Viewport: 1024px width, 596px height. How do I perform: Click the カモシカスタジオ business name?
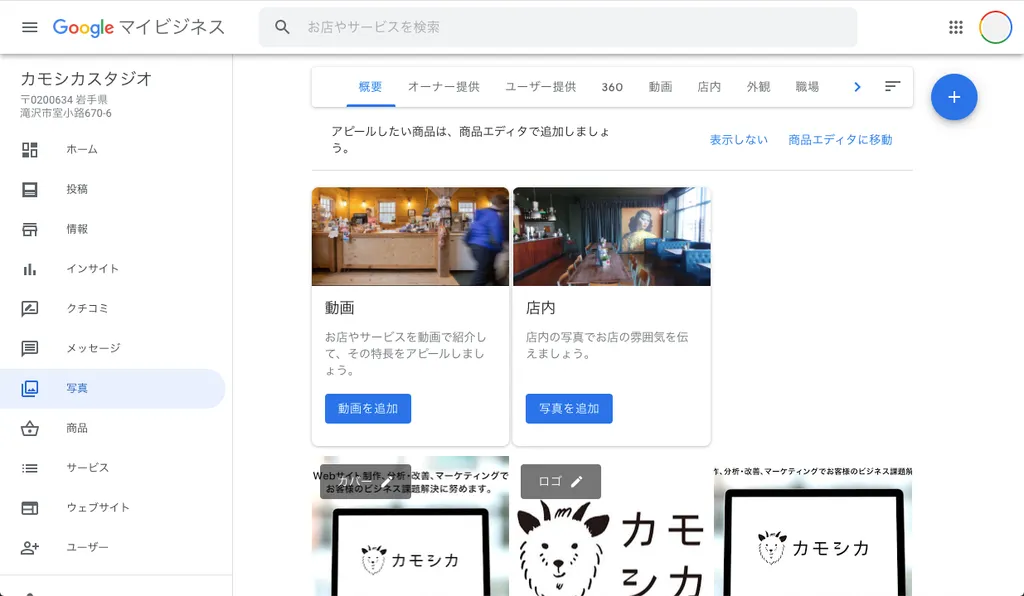pos(86,79)
